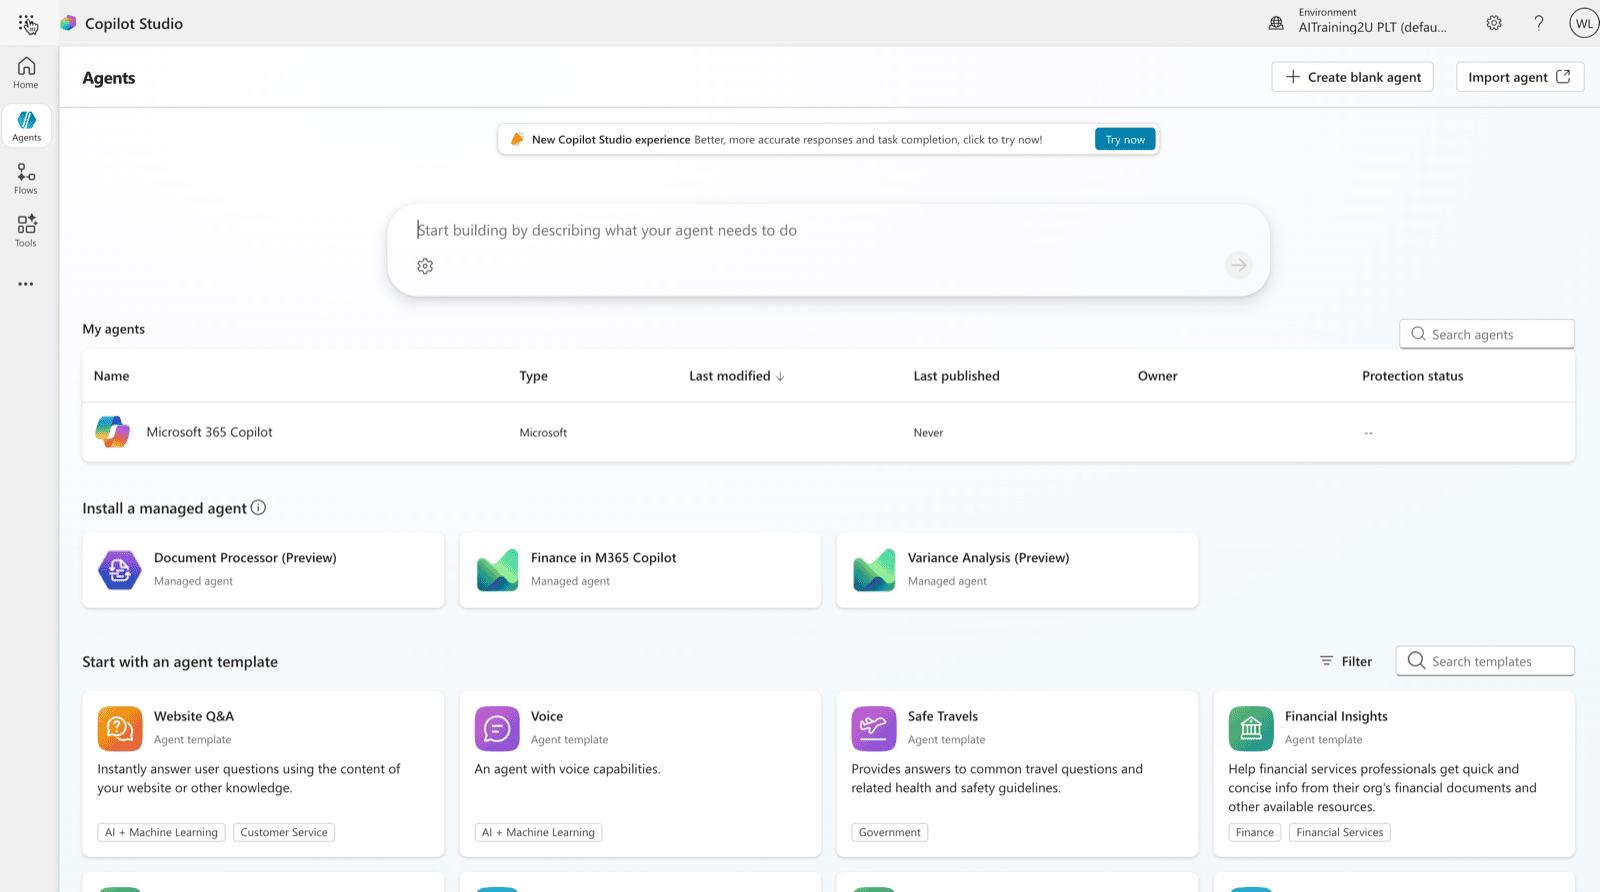The width and height of the screenshot is (1600, 892).
Task: Open WL account avatar menu
Action: (x=1584, y=23)
